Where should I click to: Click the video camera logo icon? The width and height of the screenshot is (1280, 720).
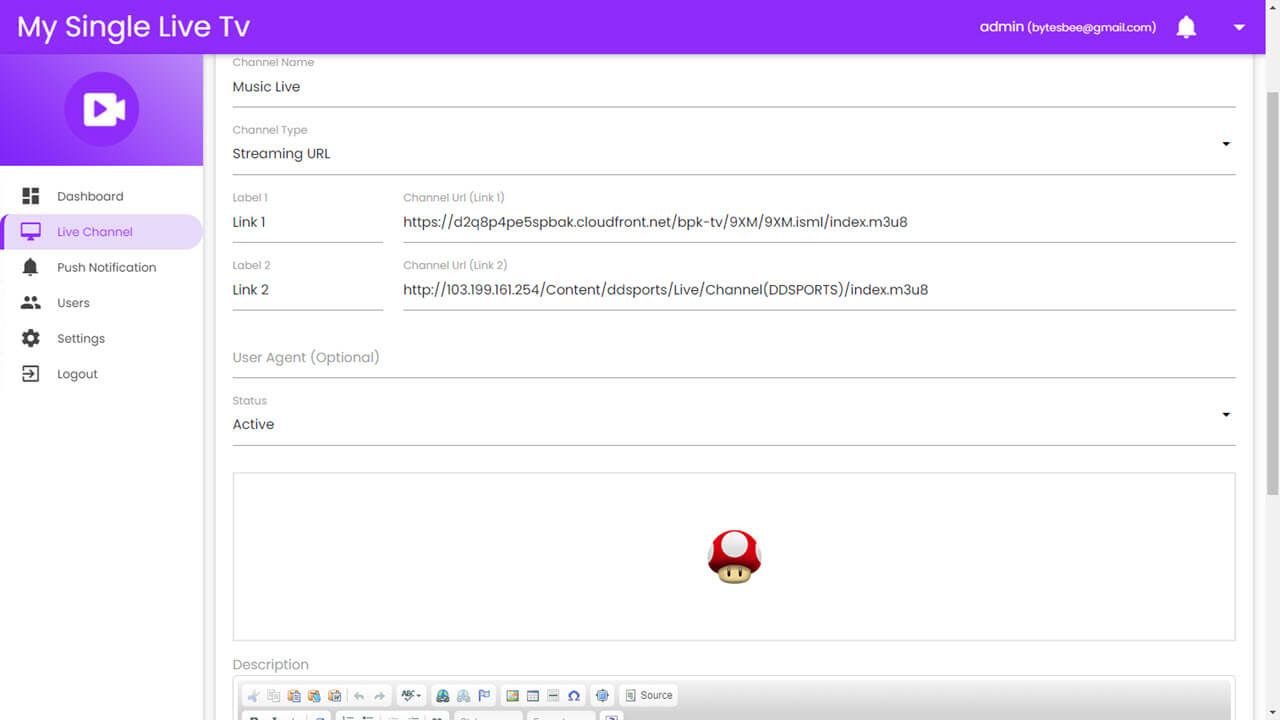pos(102,109)
